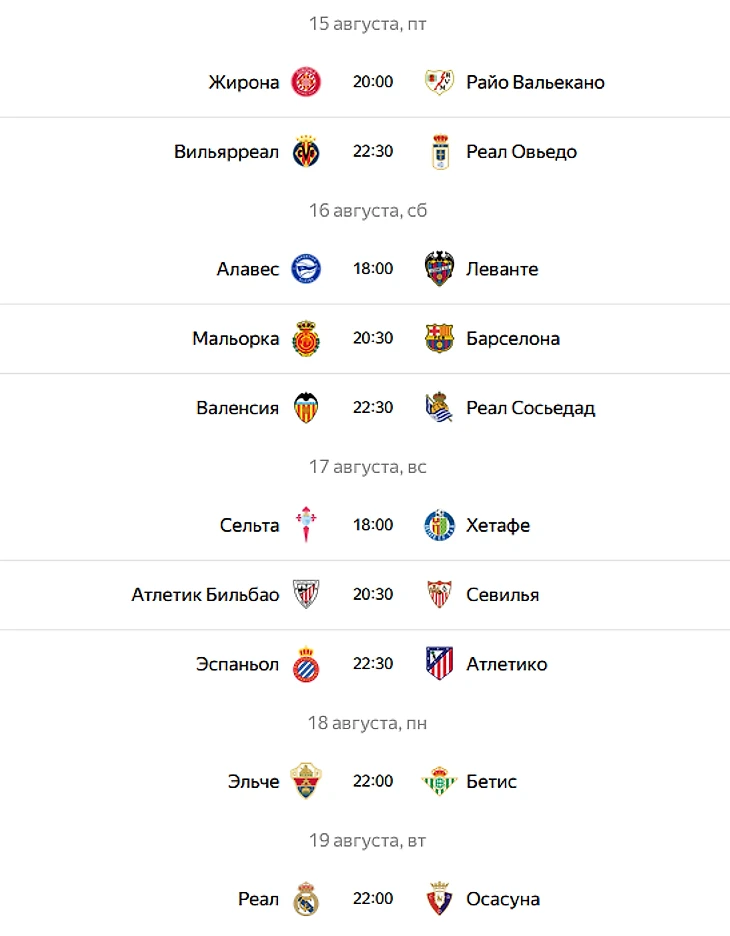Image resolution: width=730 pixels, height=936 pixels.
Task: Click the Атлетико striped club crest
Action: pos(439,664)
